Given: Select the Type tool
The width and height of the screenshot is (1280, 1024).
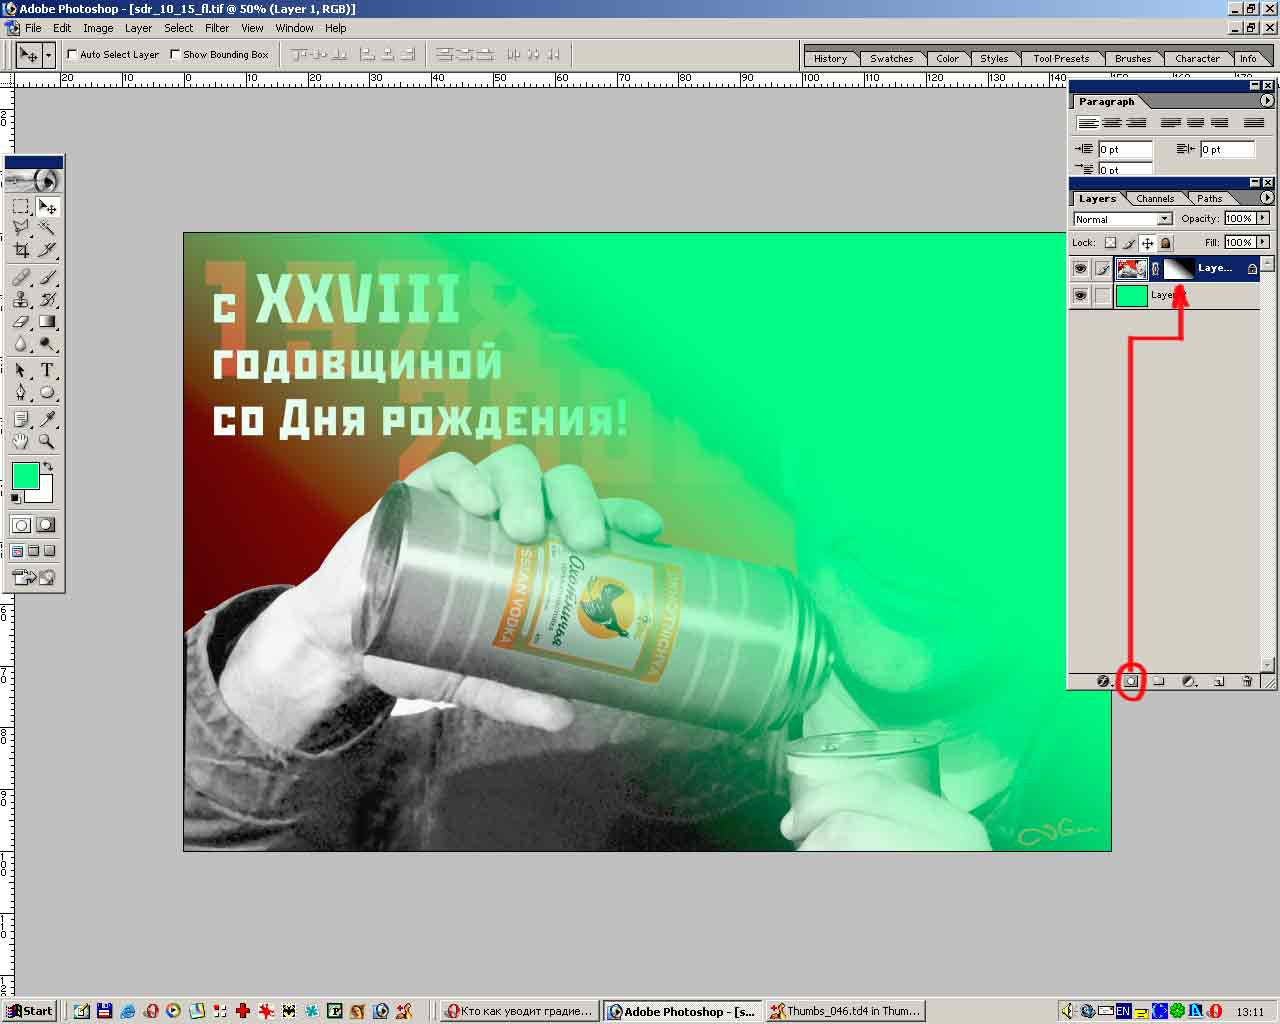Looking at the screenshot, I should 47,370.
